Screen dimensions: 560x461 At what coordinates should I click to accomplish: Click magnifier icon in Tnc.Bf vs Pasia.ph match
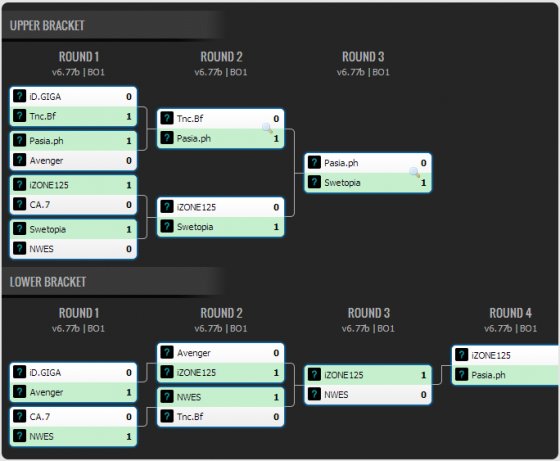[267, 127]
